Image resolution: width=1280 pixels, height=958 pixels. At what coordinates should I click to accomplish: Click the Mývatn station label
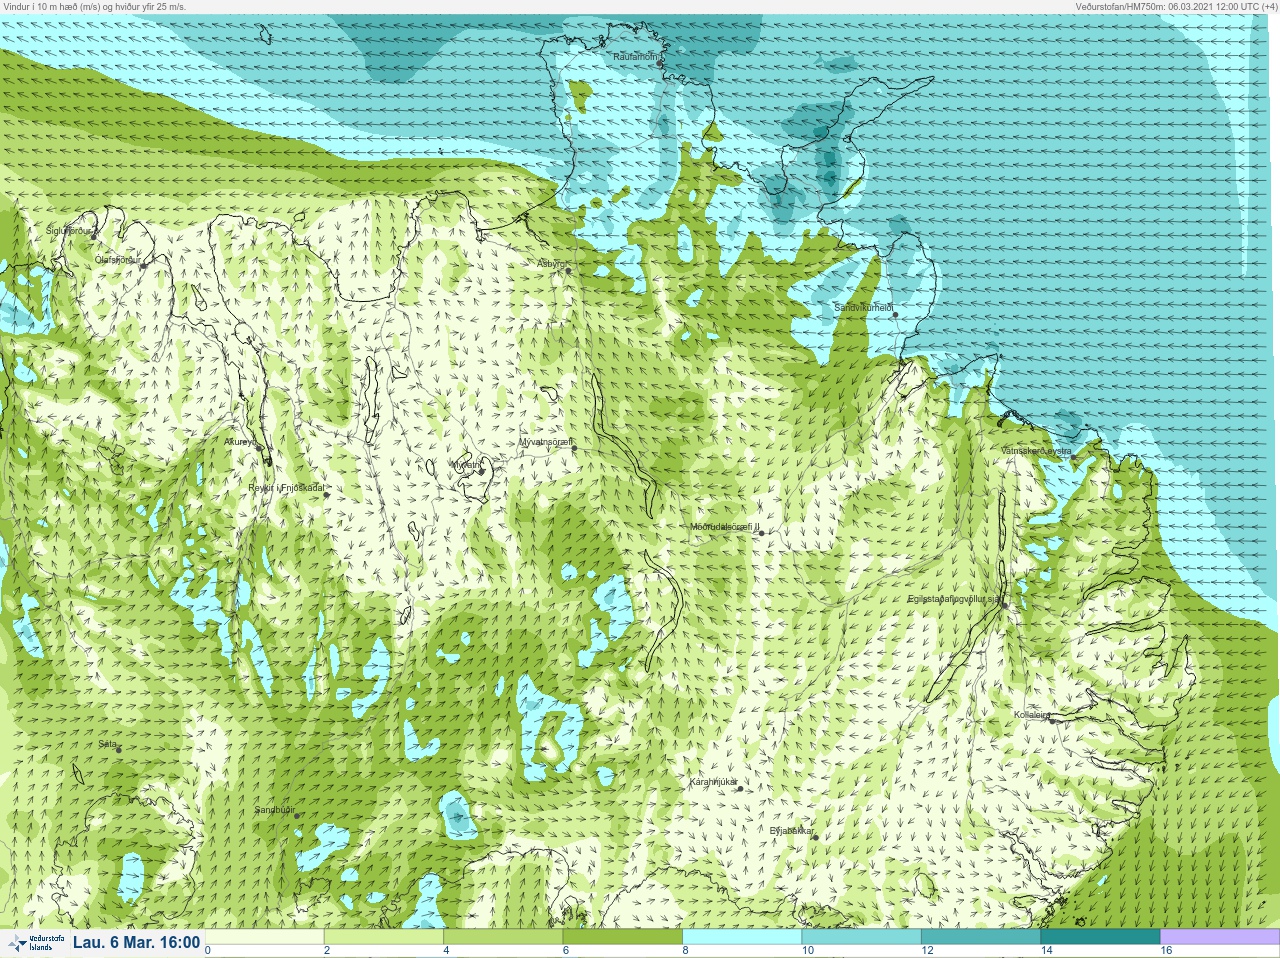[x=466, y=465]
